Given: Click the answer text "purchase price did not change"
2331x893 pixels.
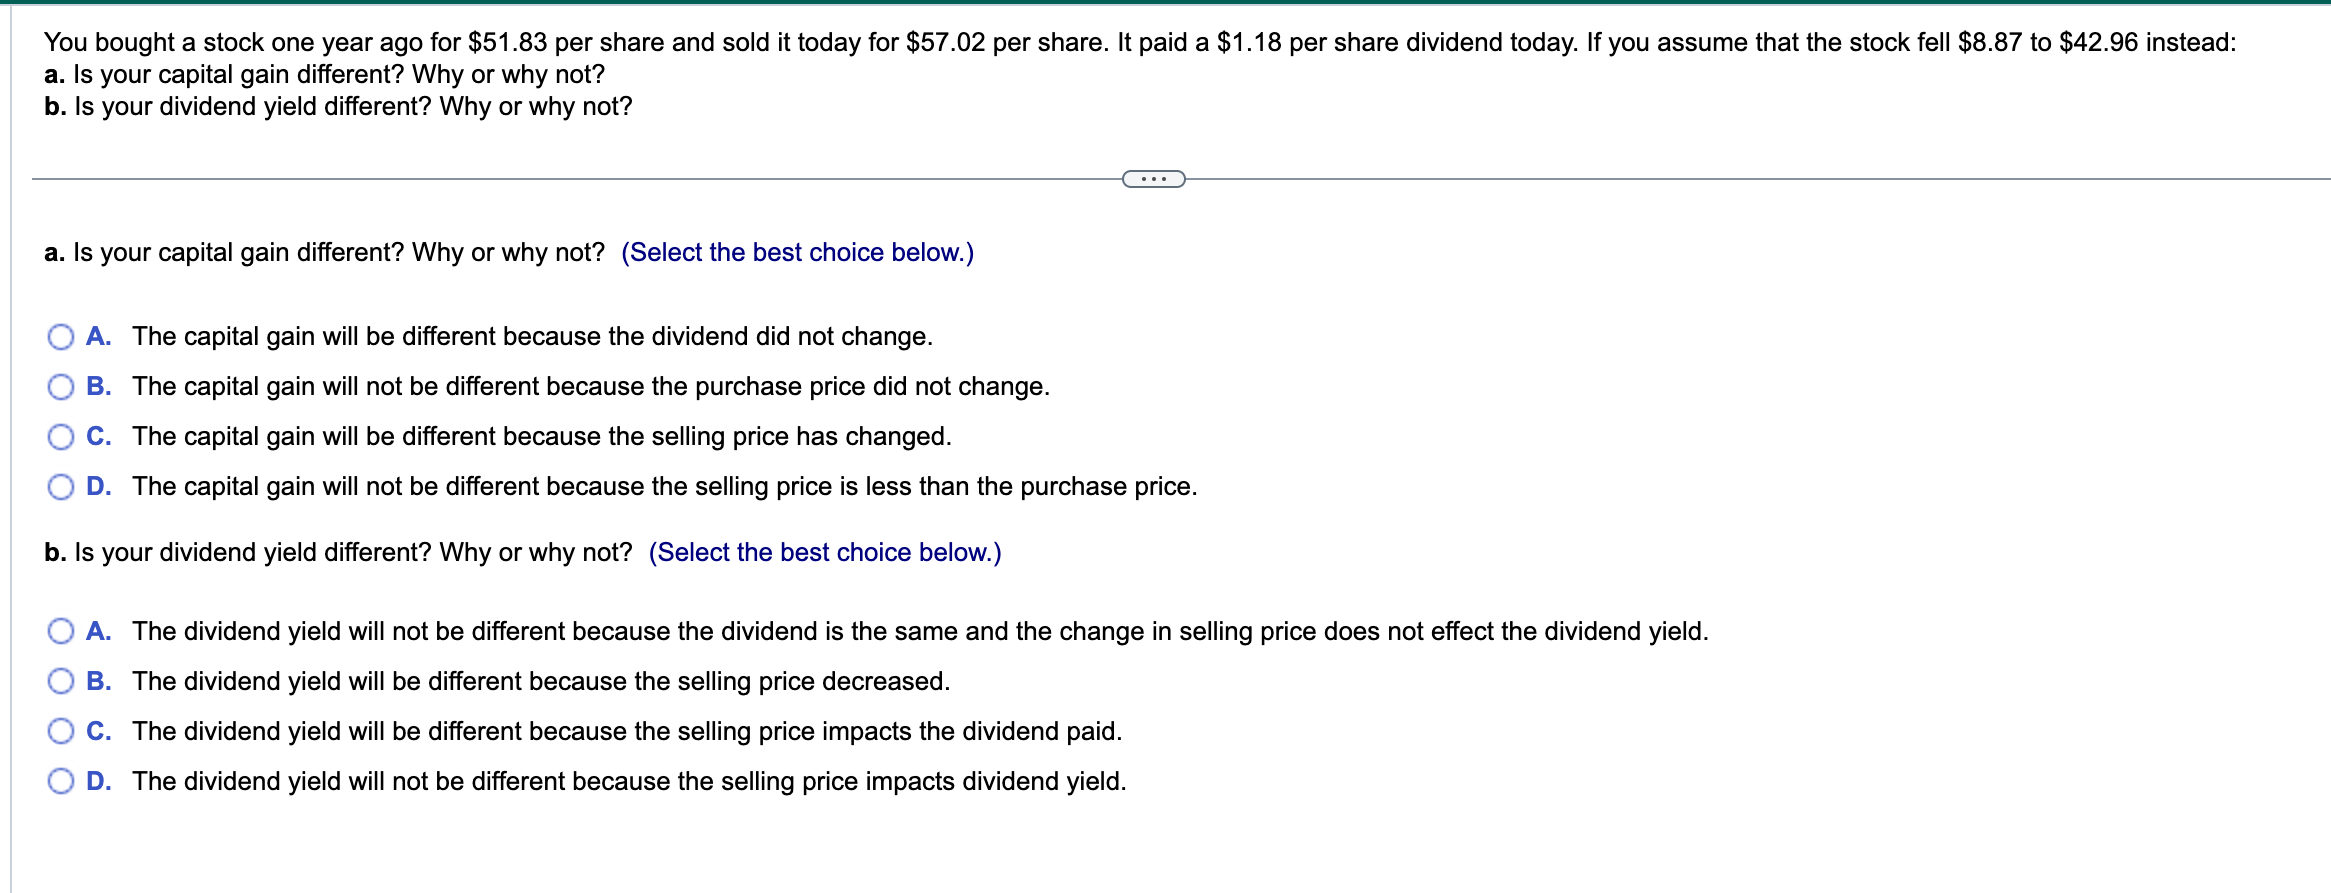Looking at the screenshot, I should coord(590,387).
